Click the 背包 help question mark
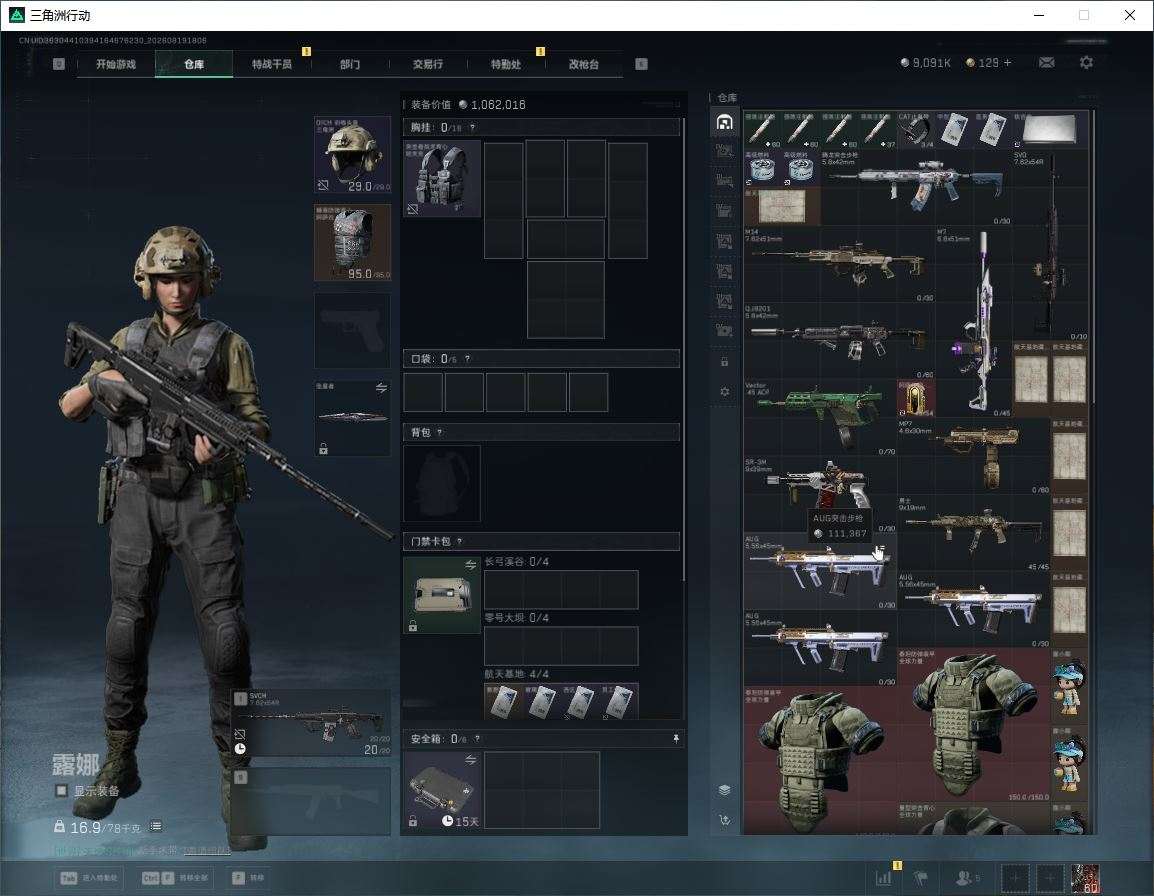 point(439,433)
